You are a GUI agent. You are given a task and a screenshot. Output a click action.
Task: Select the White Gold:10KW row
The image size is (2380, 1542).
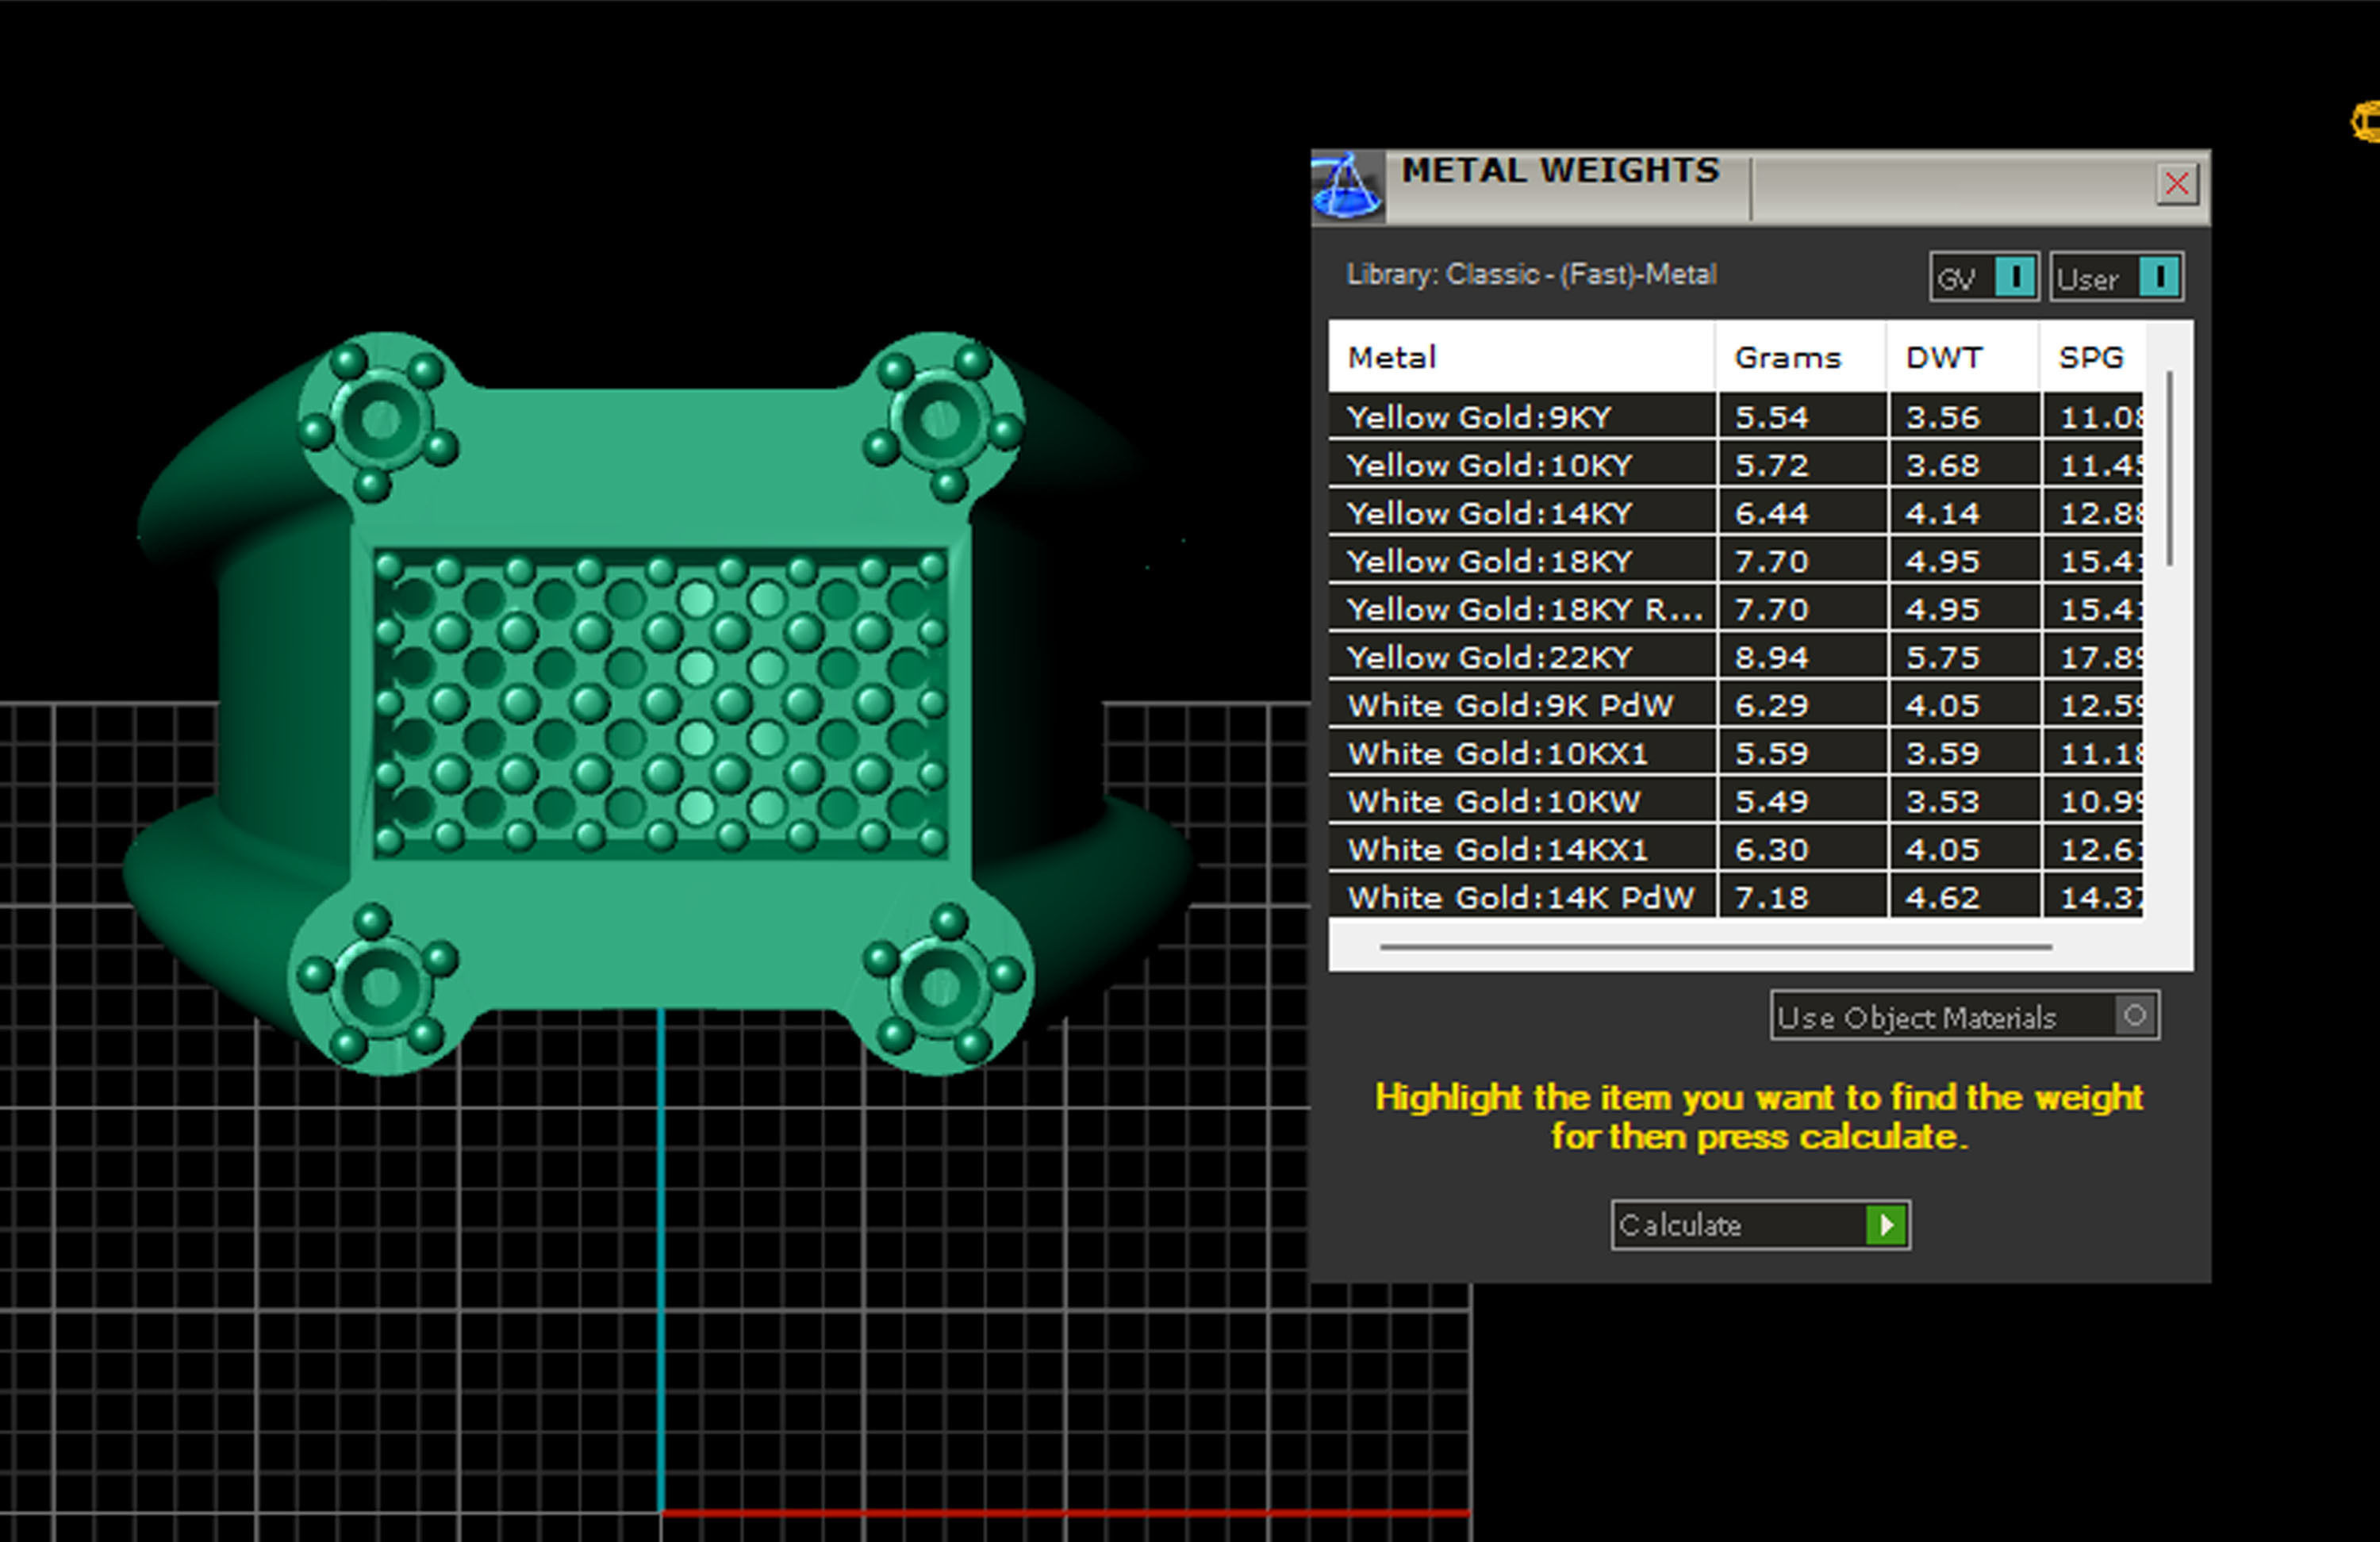coord(1493,801)
